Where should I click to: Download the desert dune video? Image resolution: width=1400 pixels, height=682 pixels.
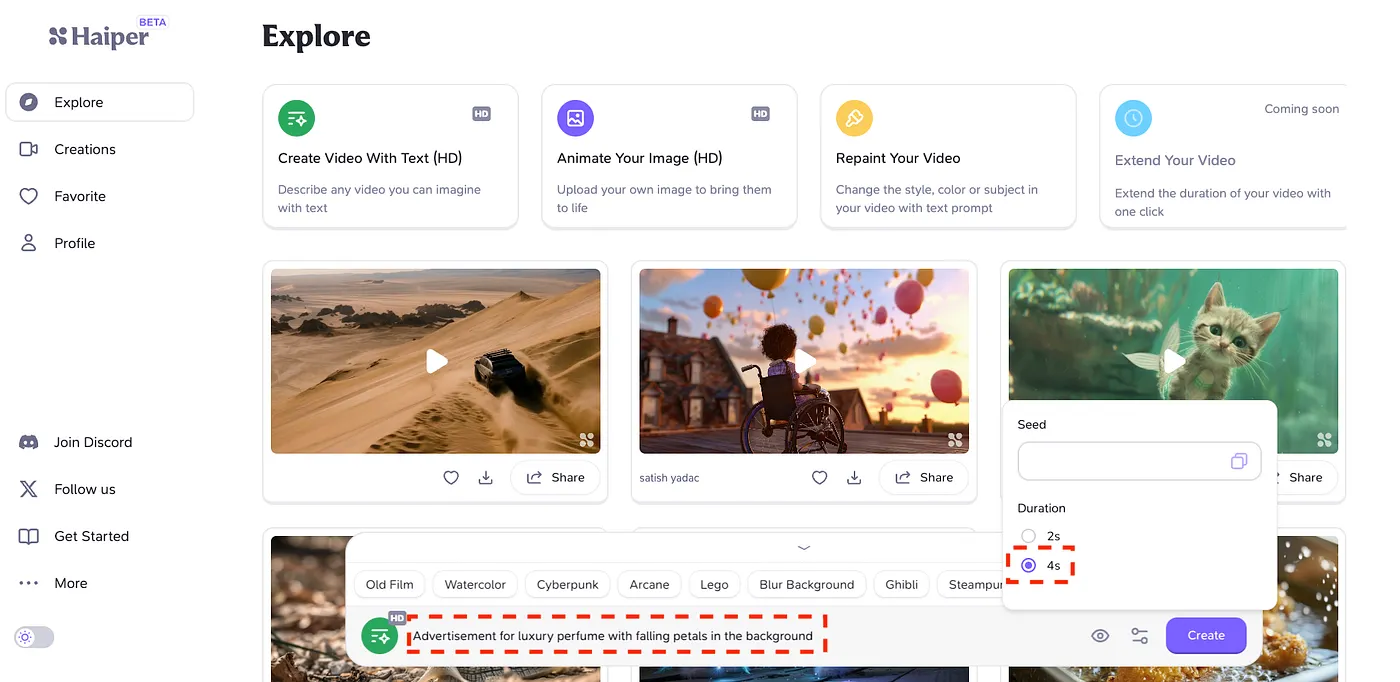coord(486,478)
